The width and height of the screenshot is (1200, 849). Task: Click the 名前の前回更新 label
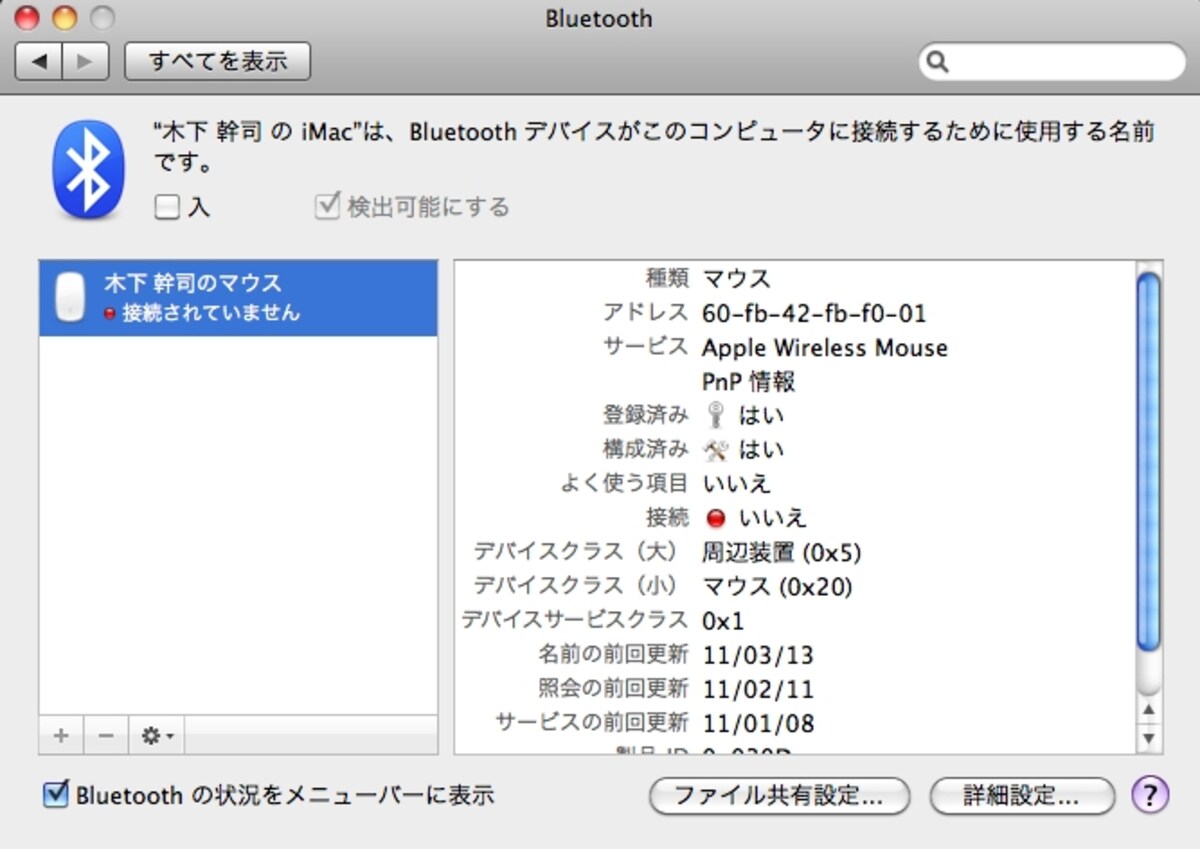coord(613,655)
